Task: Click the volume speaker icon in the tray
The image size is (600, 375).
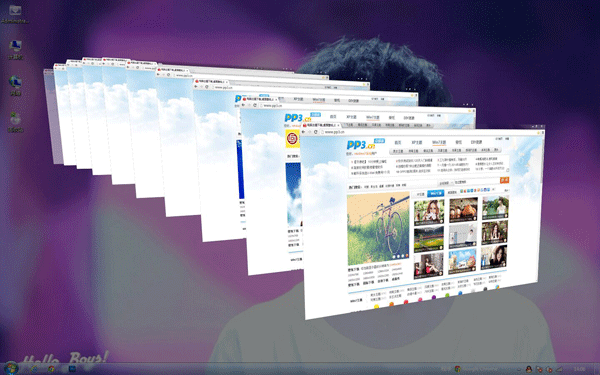Action: (x=559, y=369)
